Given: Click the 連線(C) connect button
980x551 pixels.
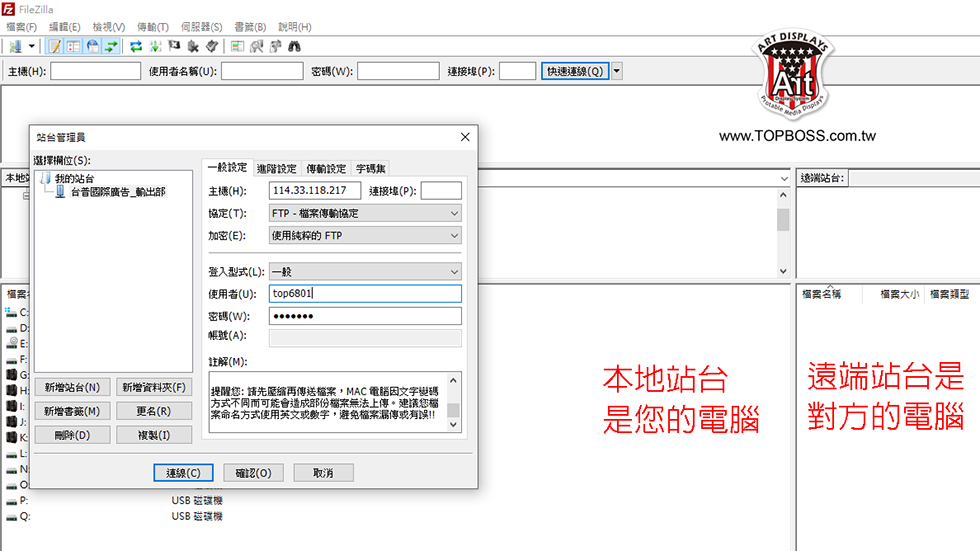Looking at the screenshot, I should click(184, 472).
